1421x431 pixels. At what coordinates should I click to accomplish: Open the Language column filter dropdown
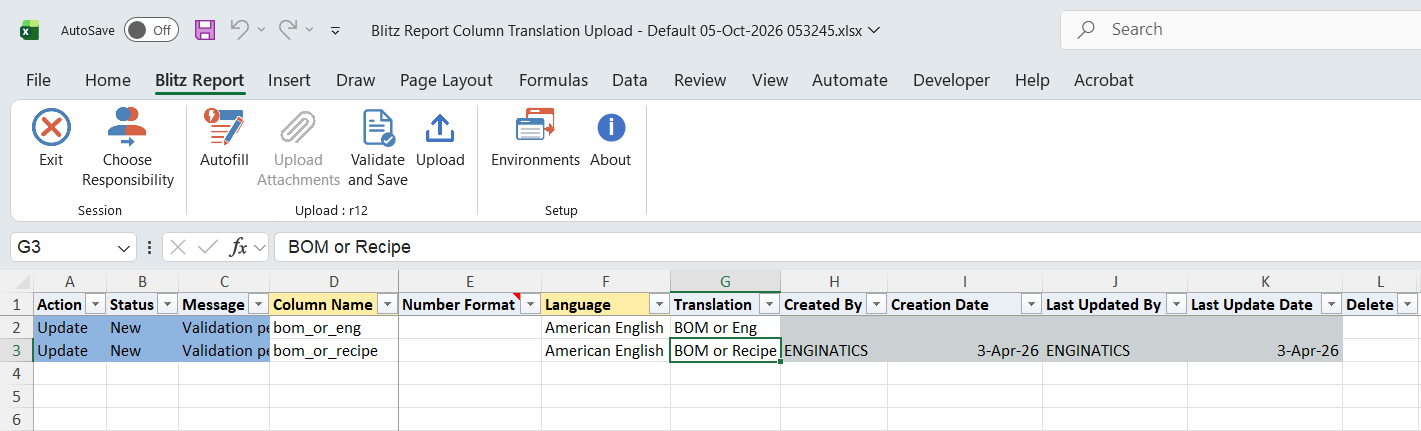[659, 304]
